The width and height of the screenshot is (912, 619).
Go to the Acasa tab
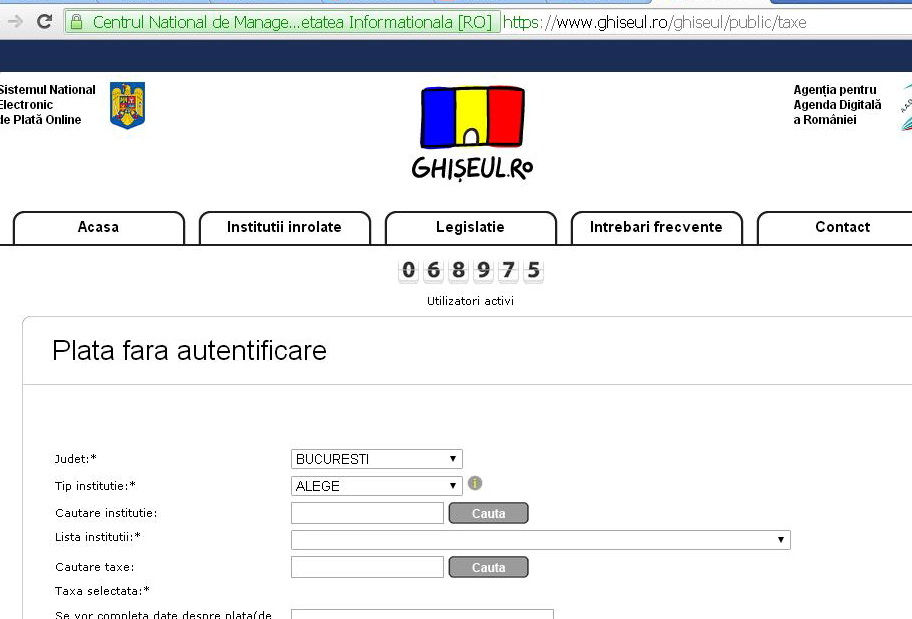tap(98, 228)
